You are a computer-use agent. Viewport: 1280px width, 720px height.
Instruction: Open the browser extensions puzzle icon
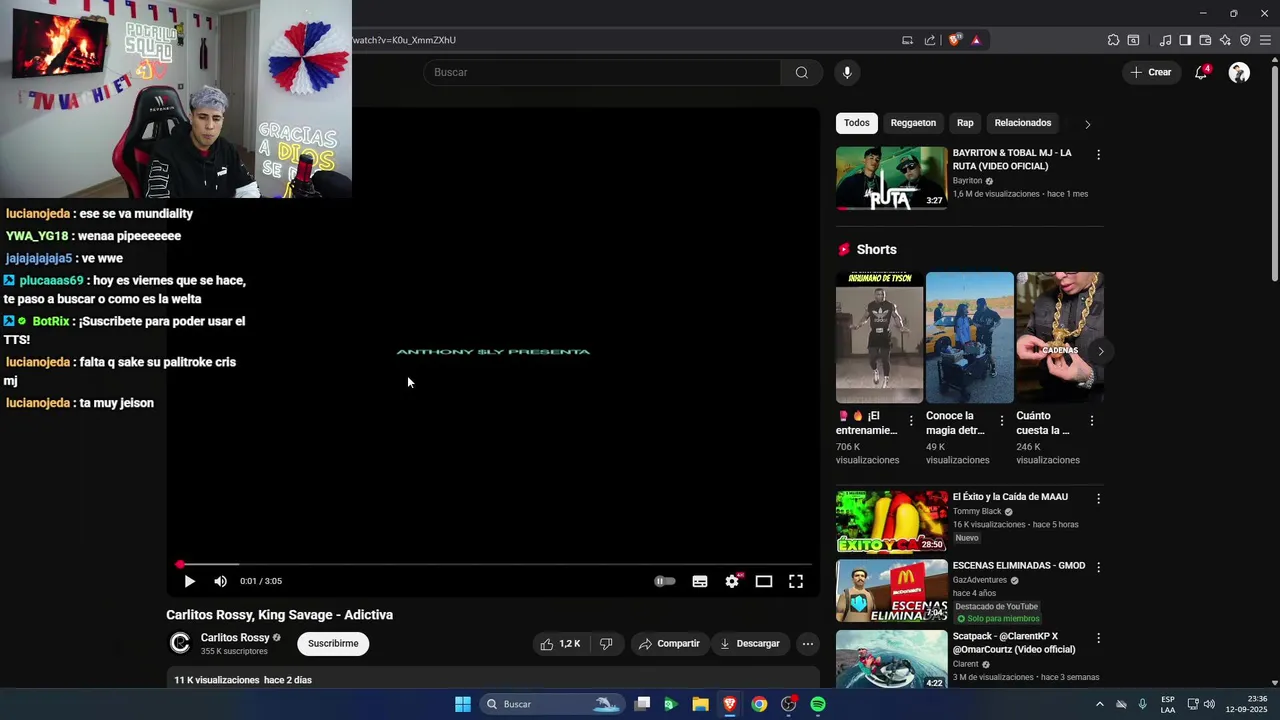tap(1113, 40)
